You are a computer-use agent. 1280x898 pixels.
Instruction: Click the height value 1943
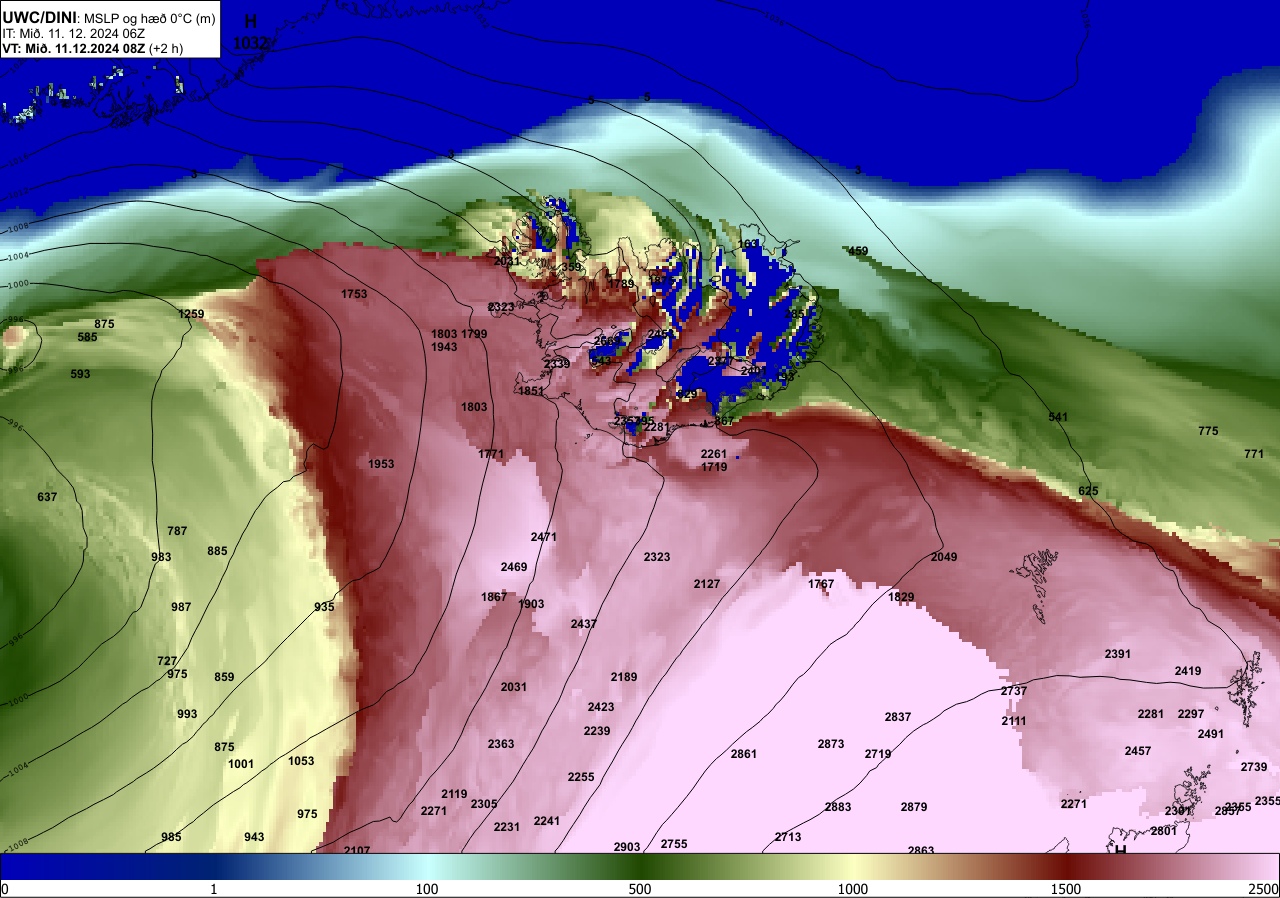pos(444,347)
